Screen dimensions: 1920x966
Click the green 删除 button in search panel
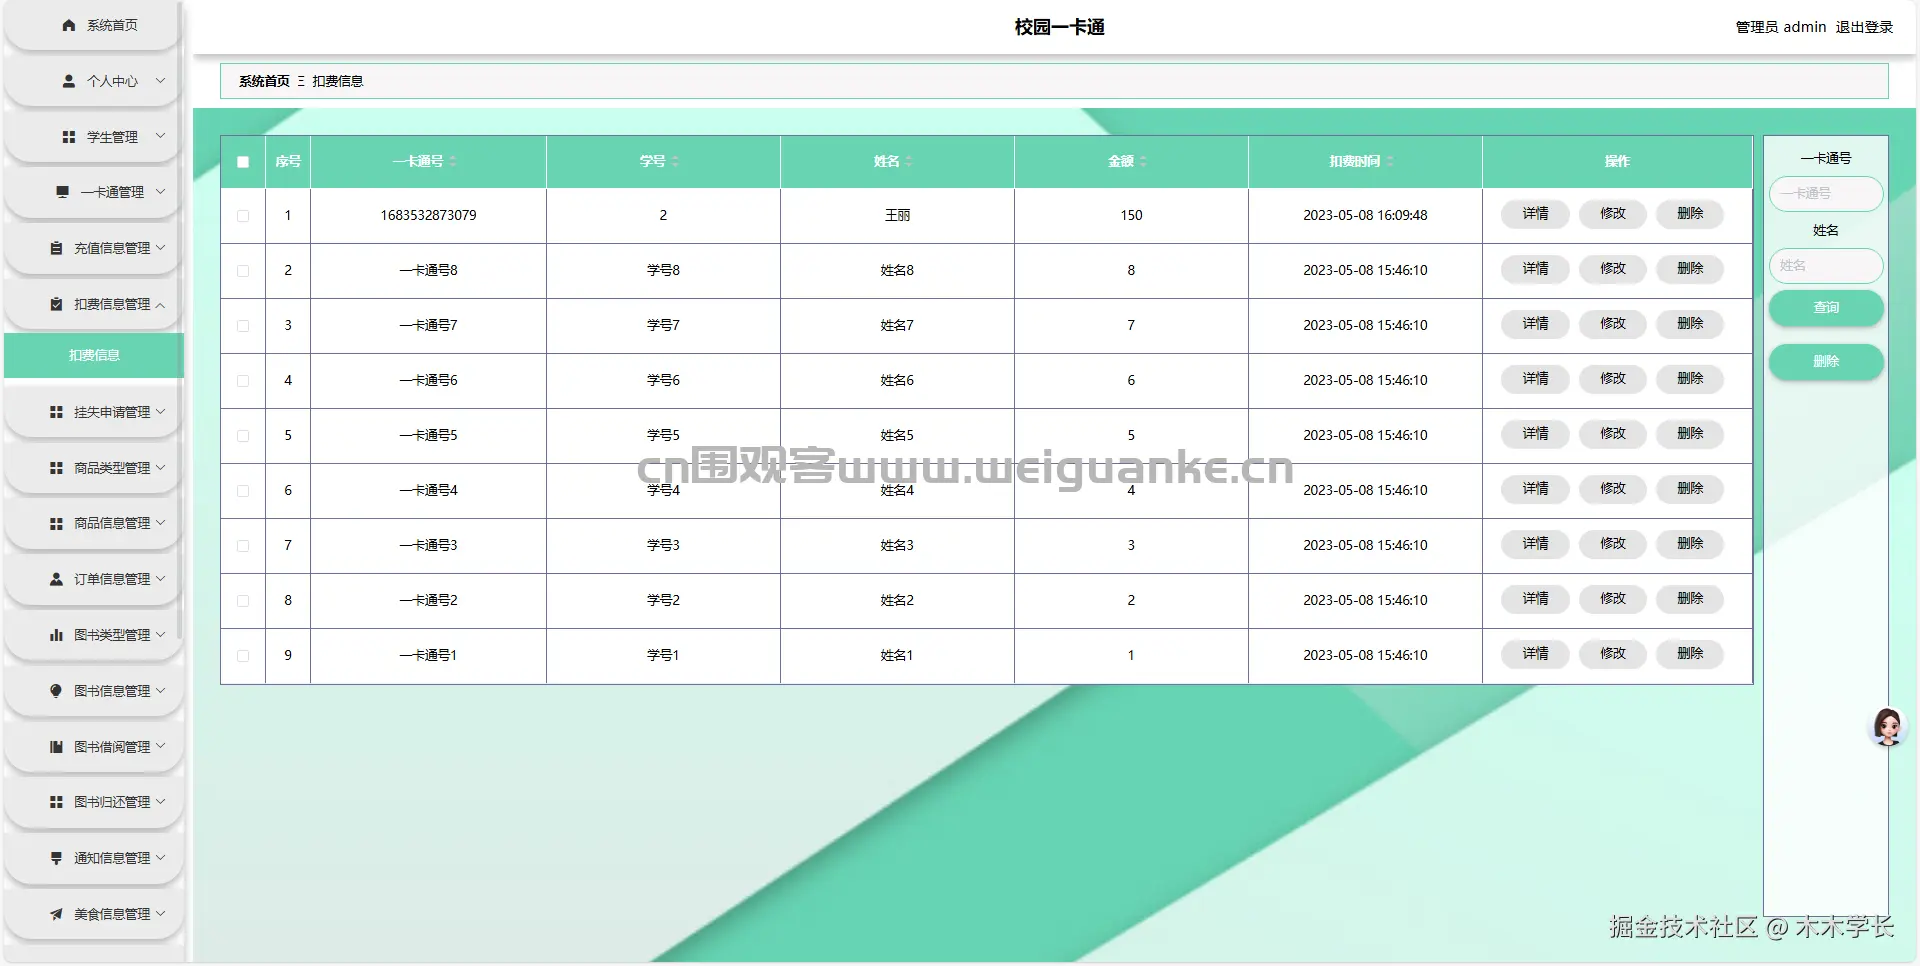pyautogui.click(x=1826, y=362)
